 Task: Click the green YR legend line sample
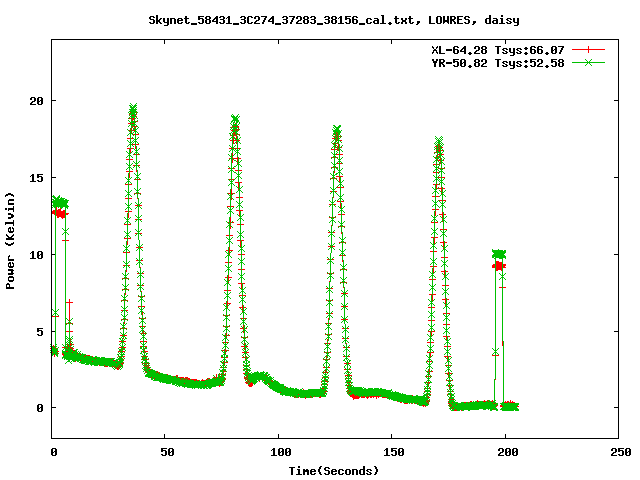588,63
